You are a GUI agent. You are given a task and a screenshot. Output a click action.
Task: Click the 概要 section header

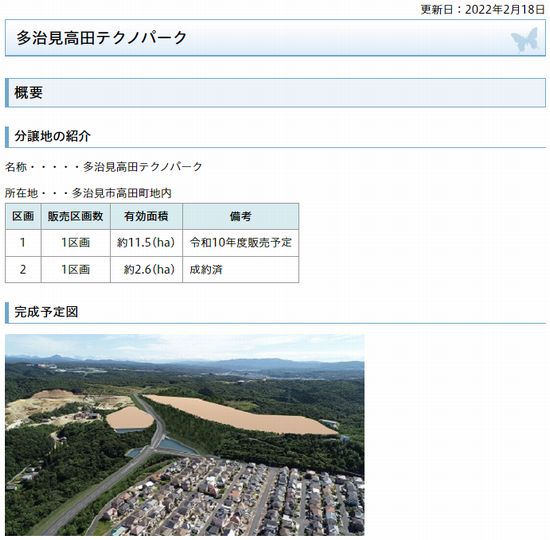275,93
